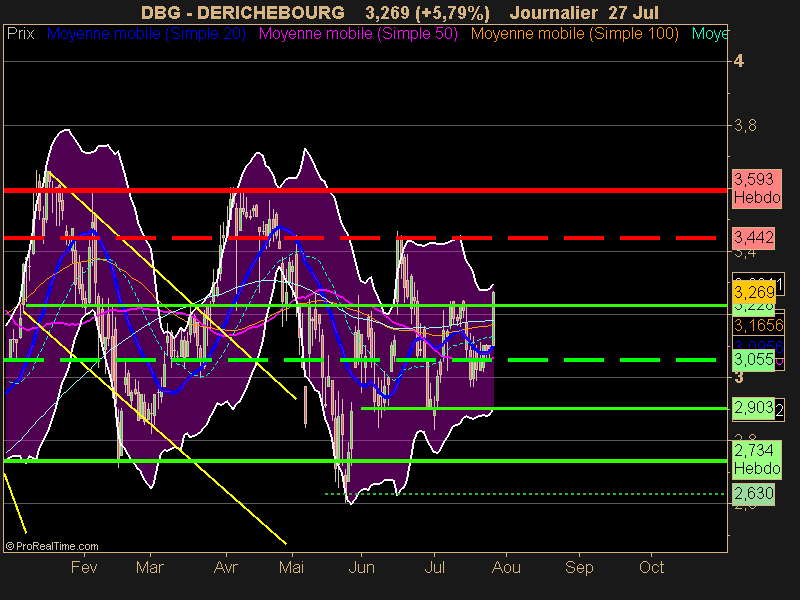Click the yellow 3,269 current price label
Viewport: 800px width, 600px height.
[x=754, y=292]
